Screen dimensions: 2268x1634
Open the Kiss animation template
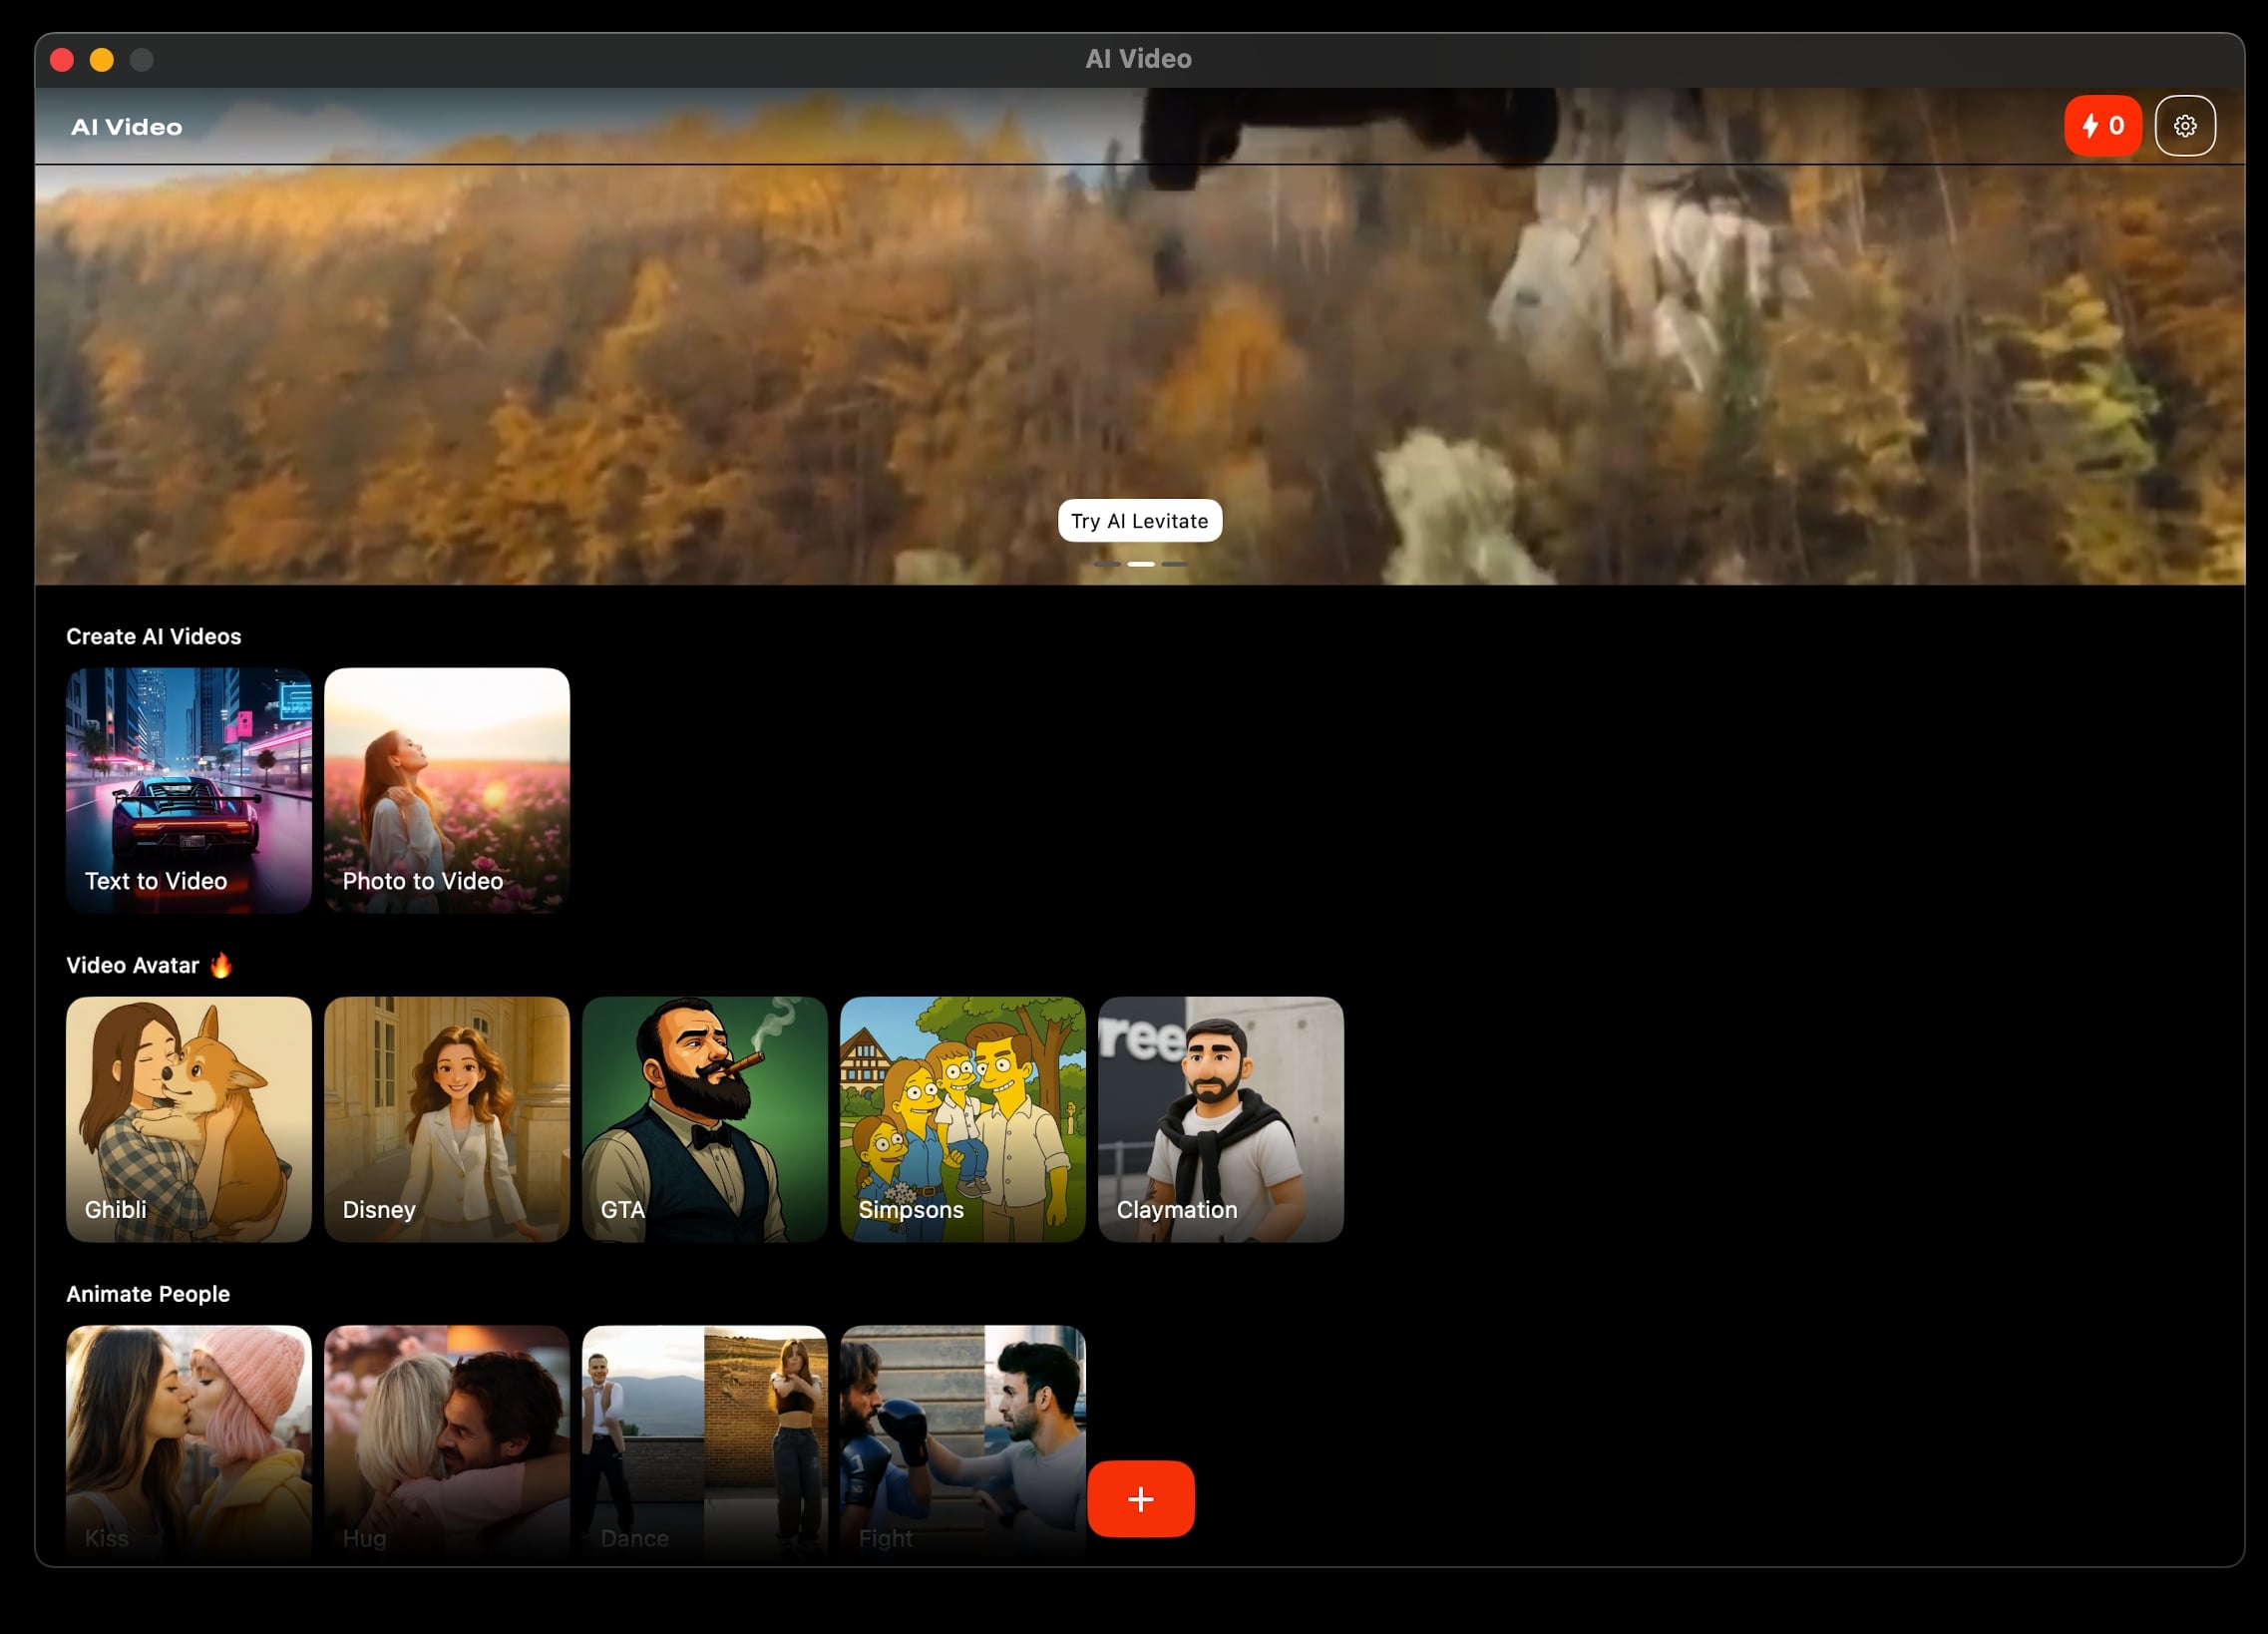tap(189, 1440)
